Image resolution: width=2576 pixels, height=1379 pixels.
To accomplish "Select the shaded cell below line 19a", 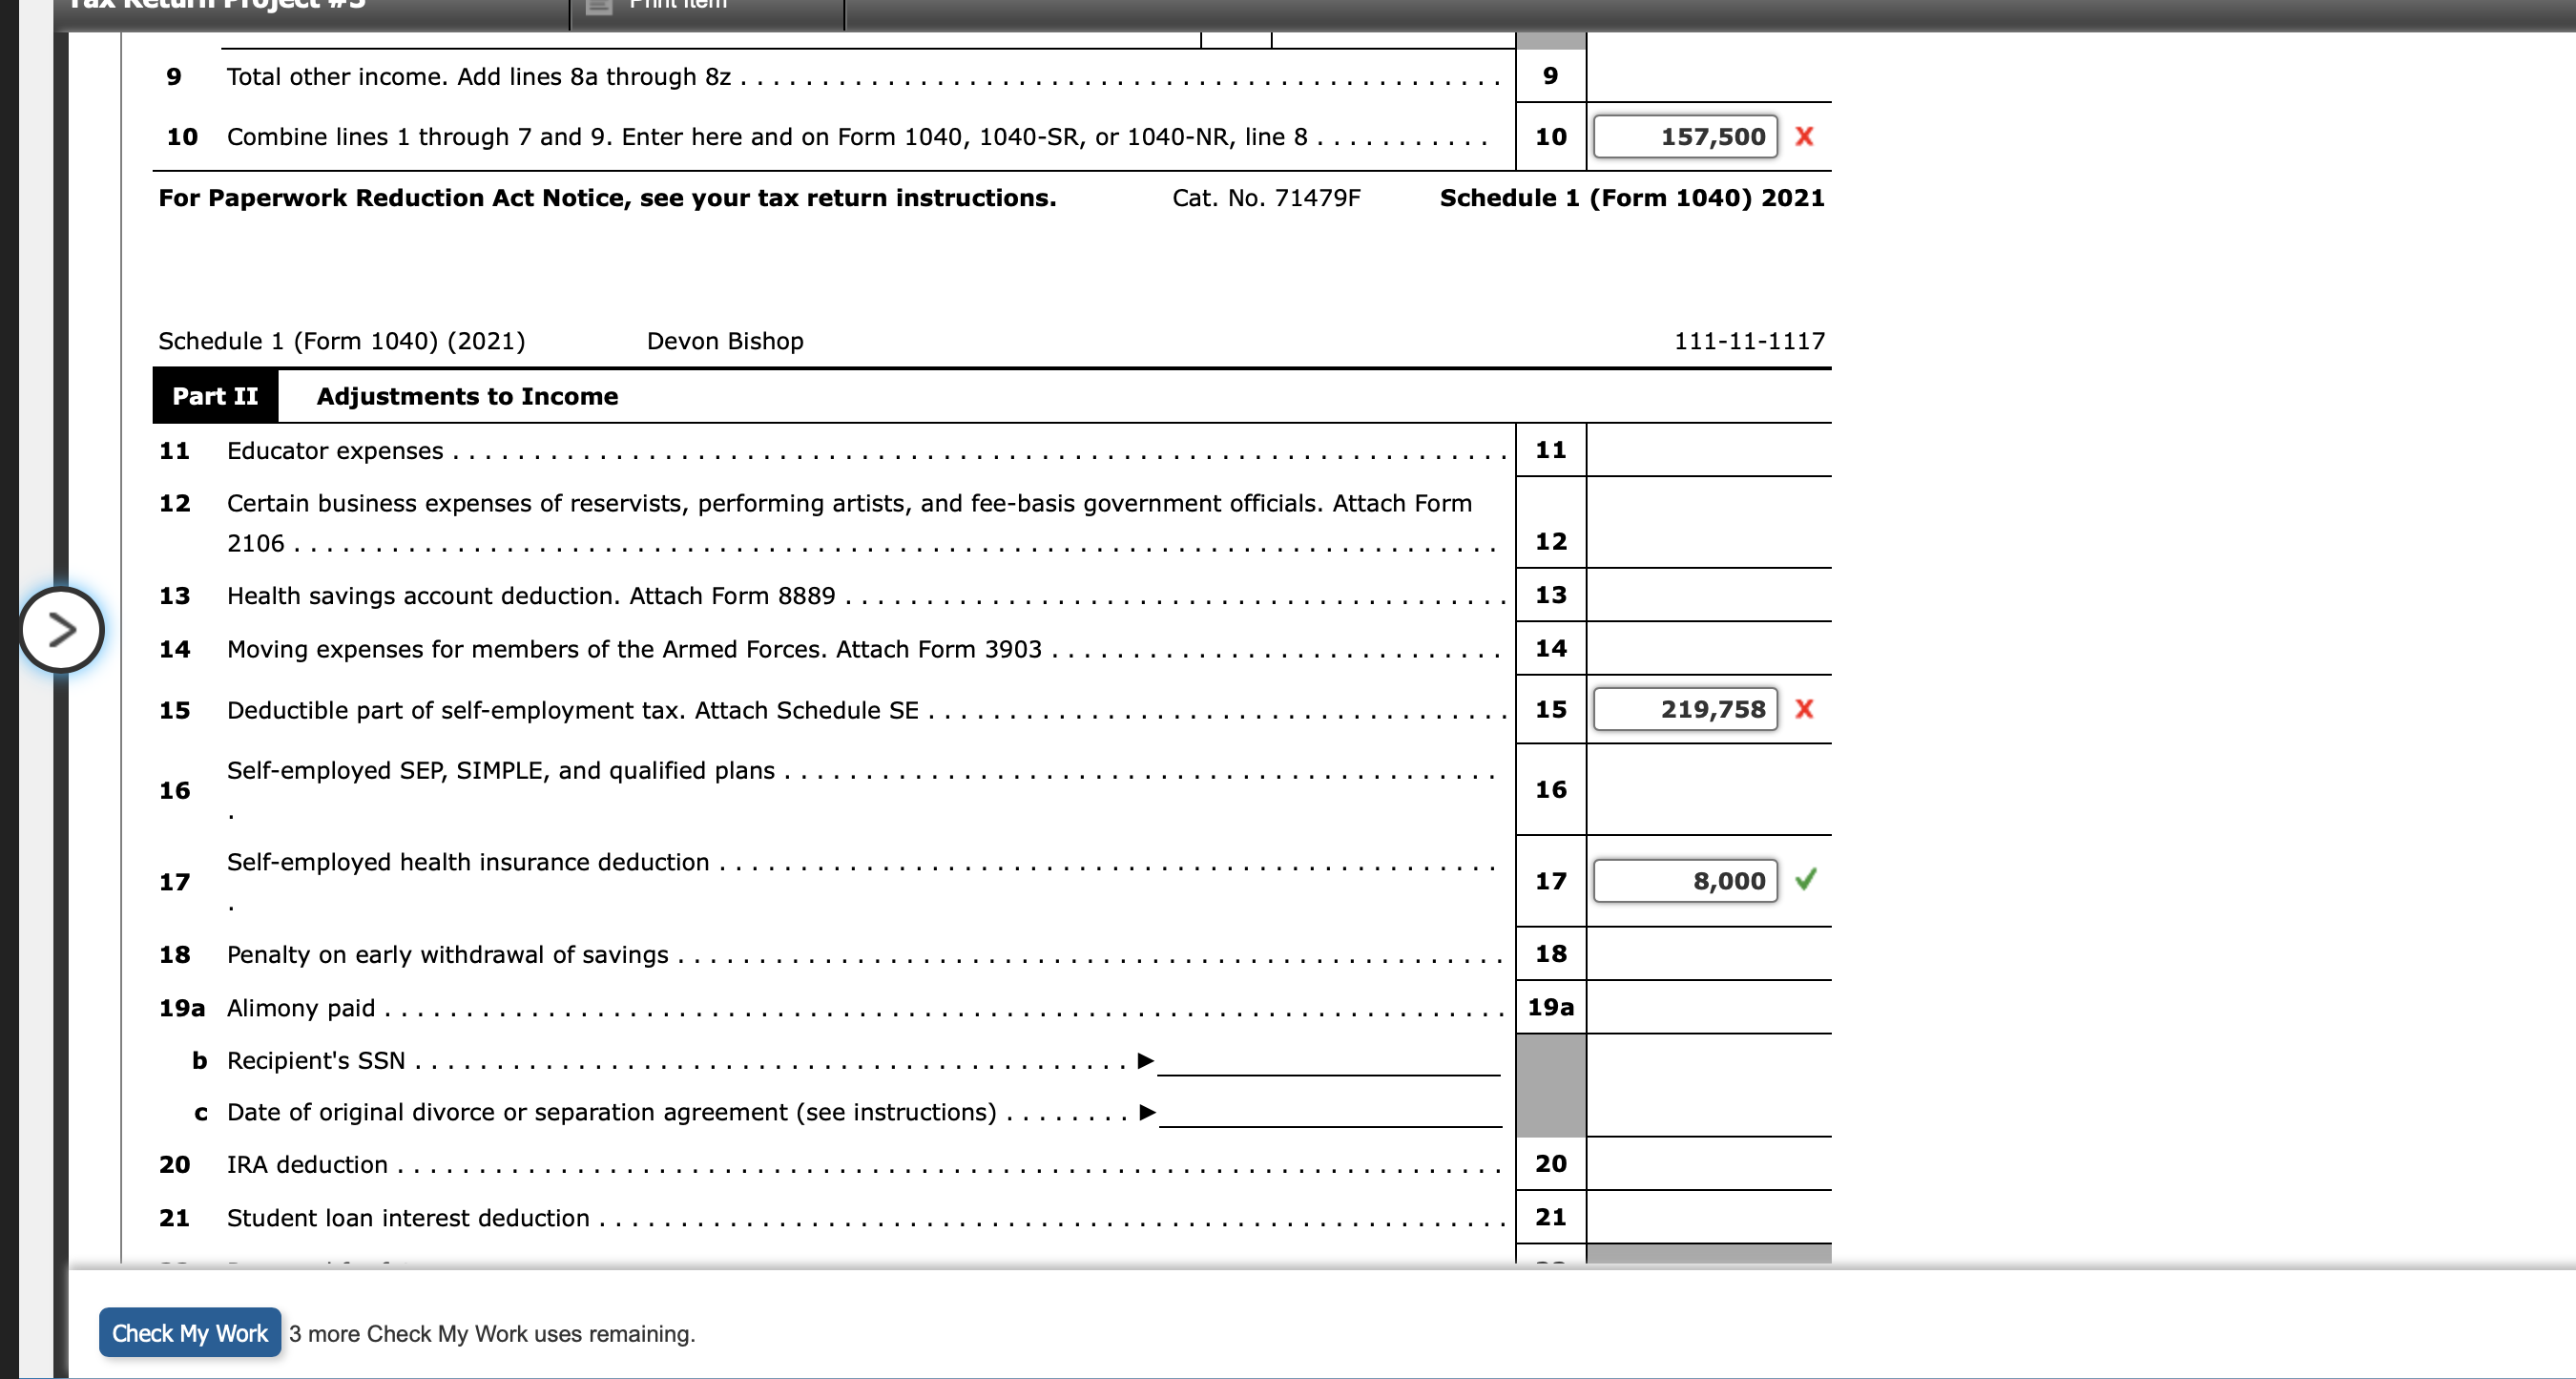I will (1551, 1086).
